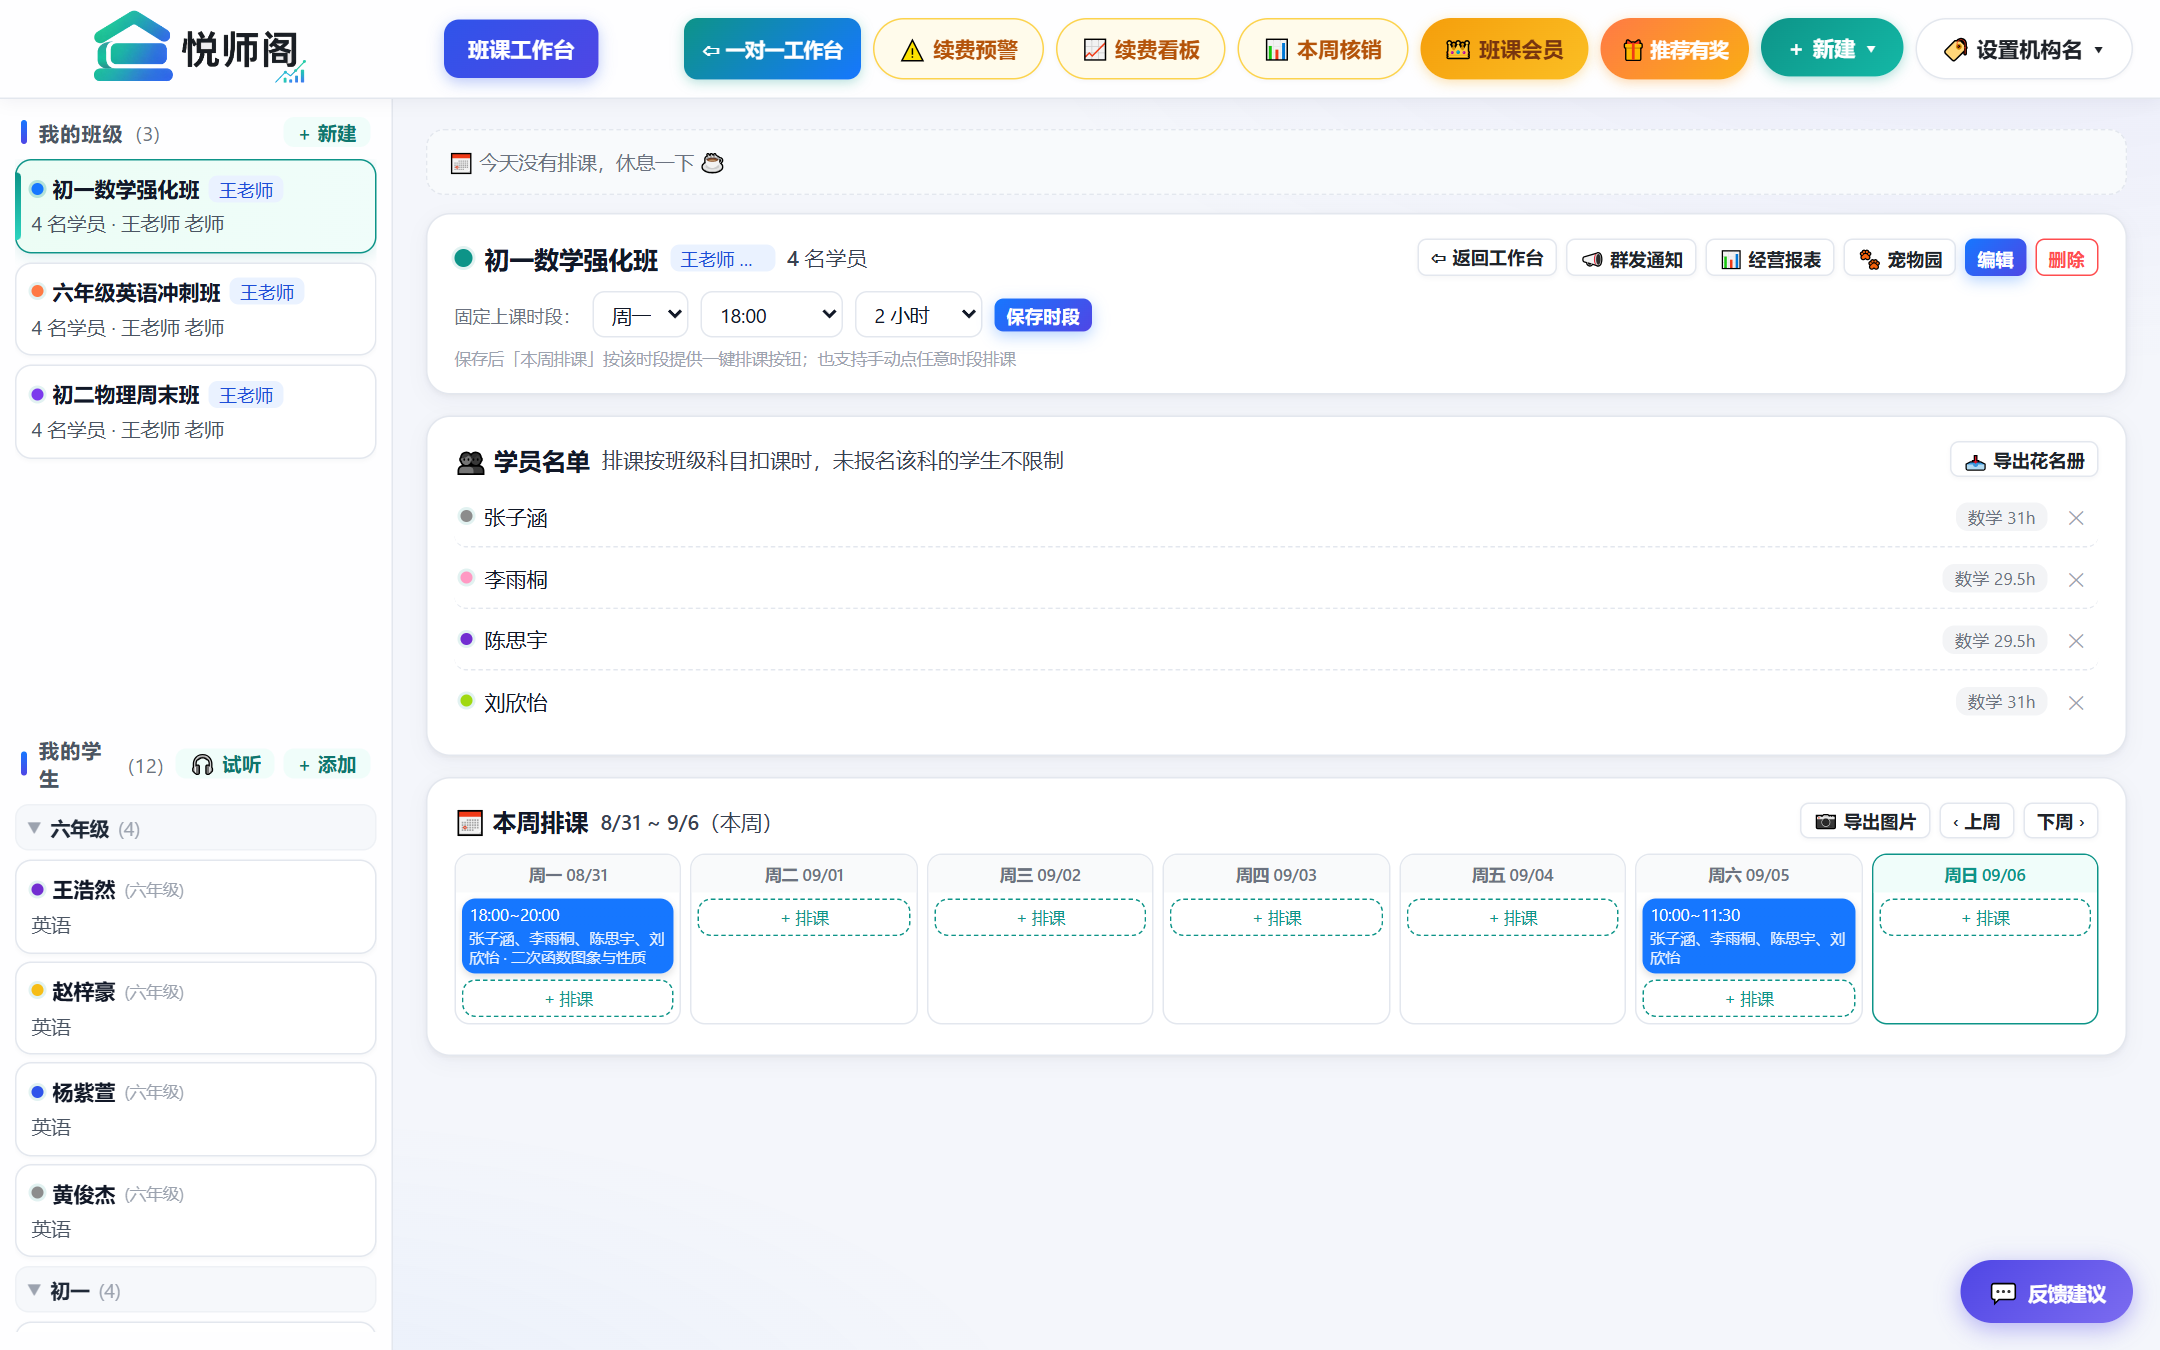Click 保存时段 button

pos(1043,316)
